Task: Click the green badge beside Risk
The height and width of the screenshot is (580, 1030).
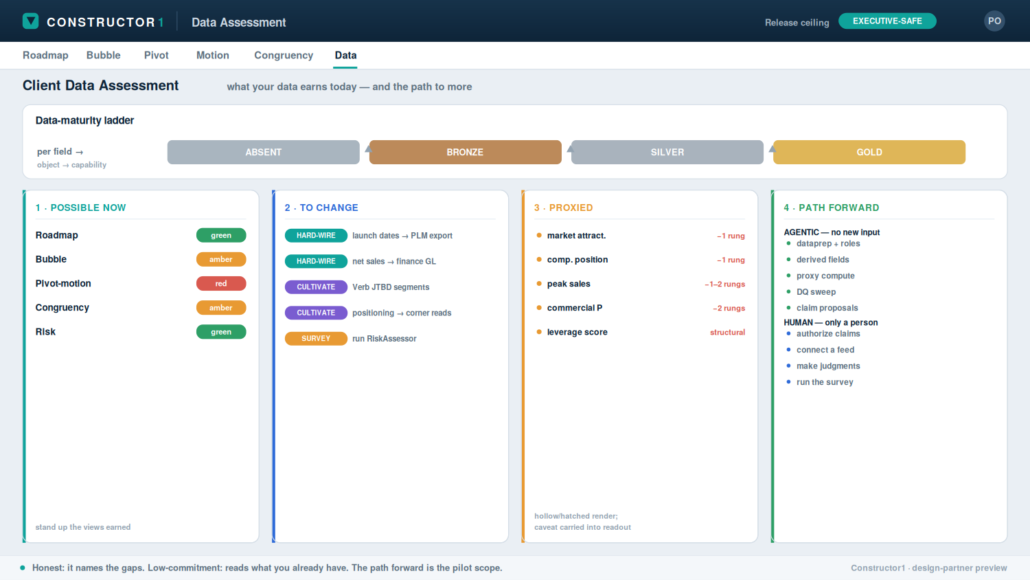Action: tap(221, 332)
